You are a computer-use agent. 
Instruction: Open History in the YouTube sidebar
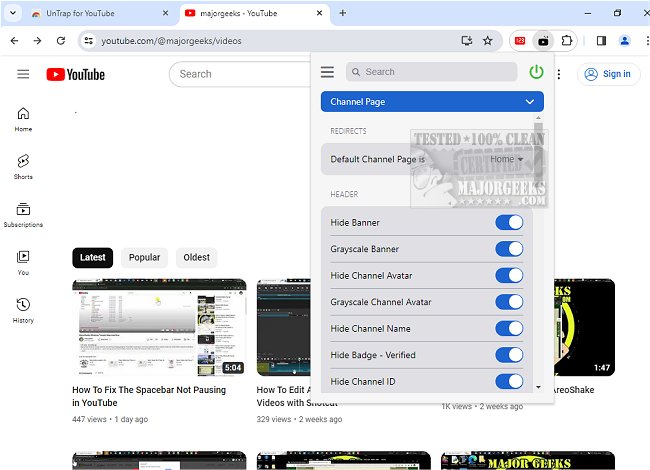coord(23,311)
